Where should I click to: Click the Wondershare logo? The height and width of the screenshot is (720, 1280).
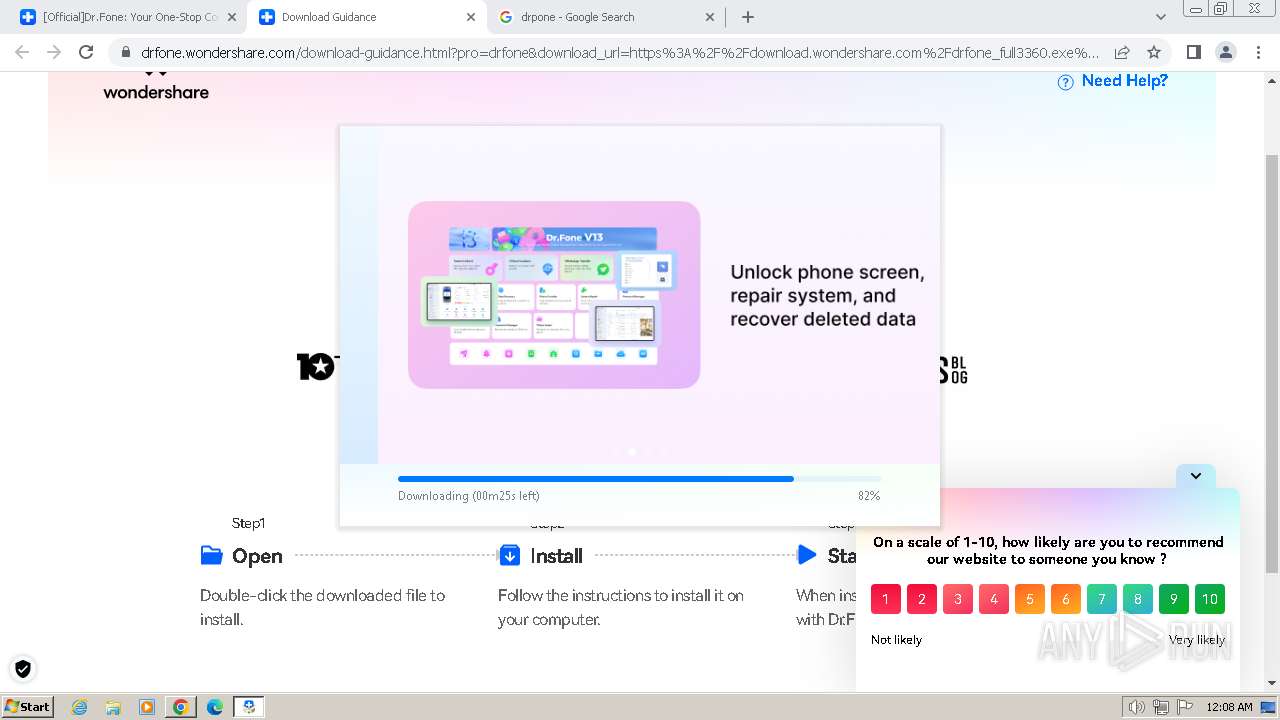[x=156, y=86]
